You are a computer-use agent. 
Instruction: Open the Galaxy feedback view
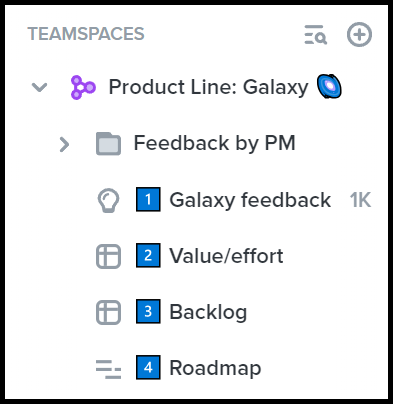point(250,200)
